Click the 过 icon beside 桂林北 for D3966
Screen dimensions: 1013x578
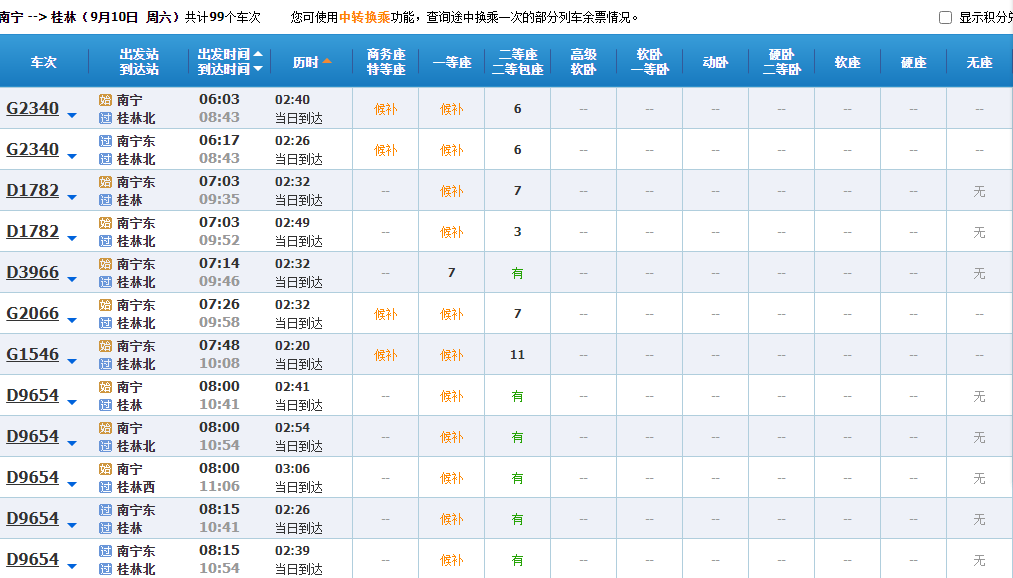pos(105,282)
